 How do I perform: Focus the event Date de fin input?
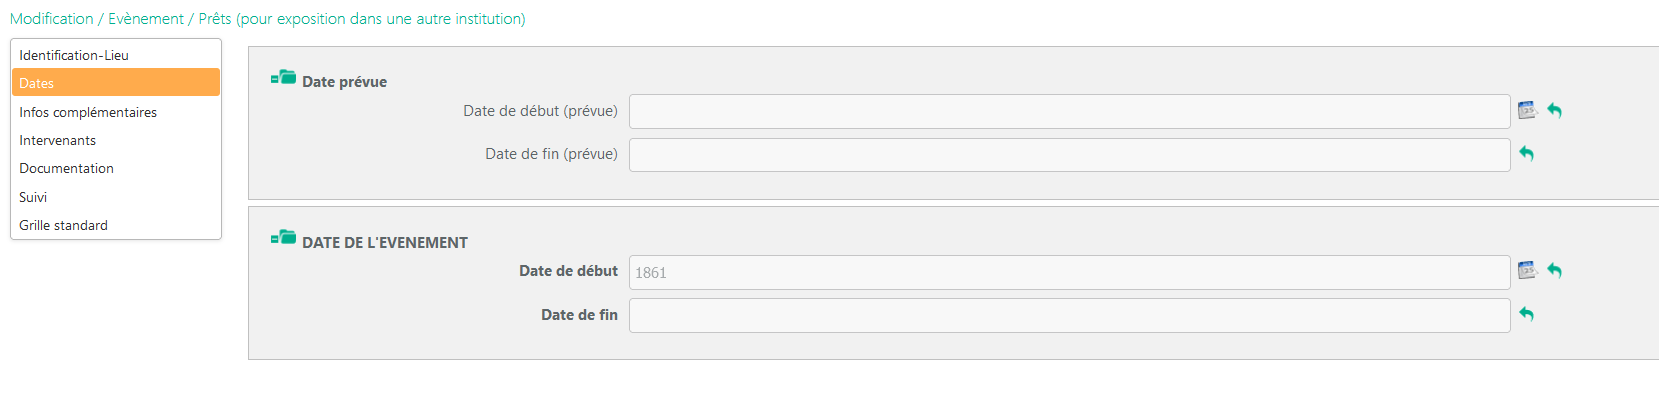tap(1069, 315)
